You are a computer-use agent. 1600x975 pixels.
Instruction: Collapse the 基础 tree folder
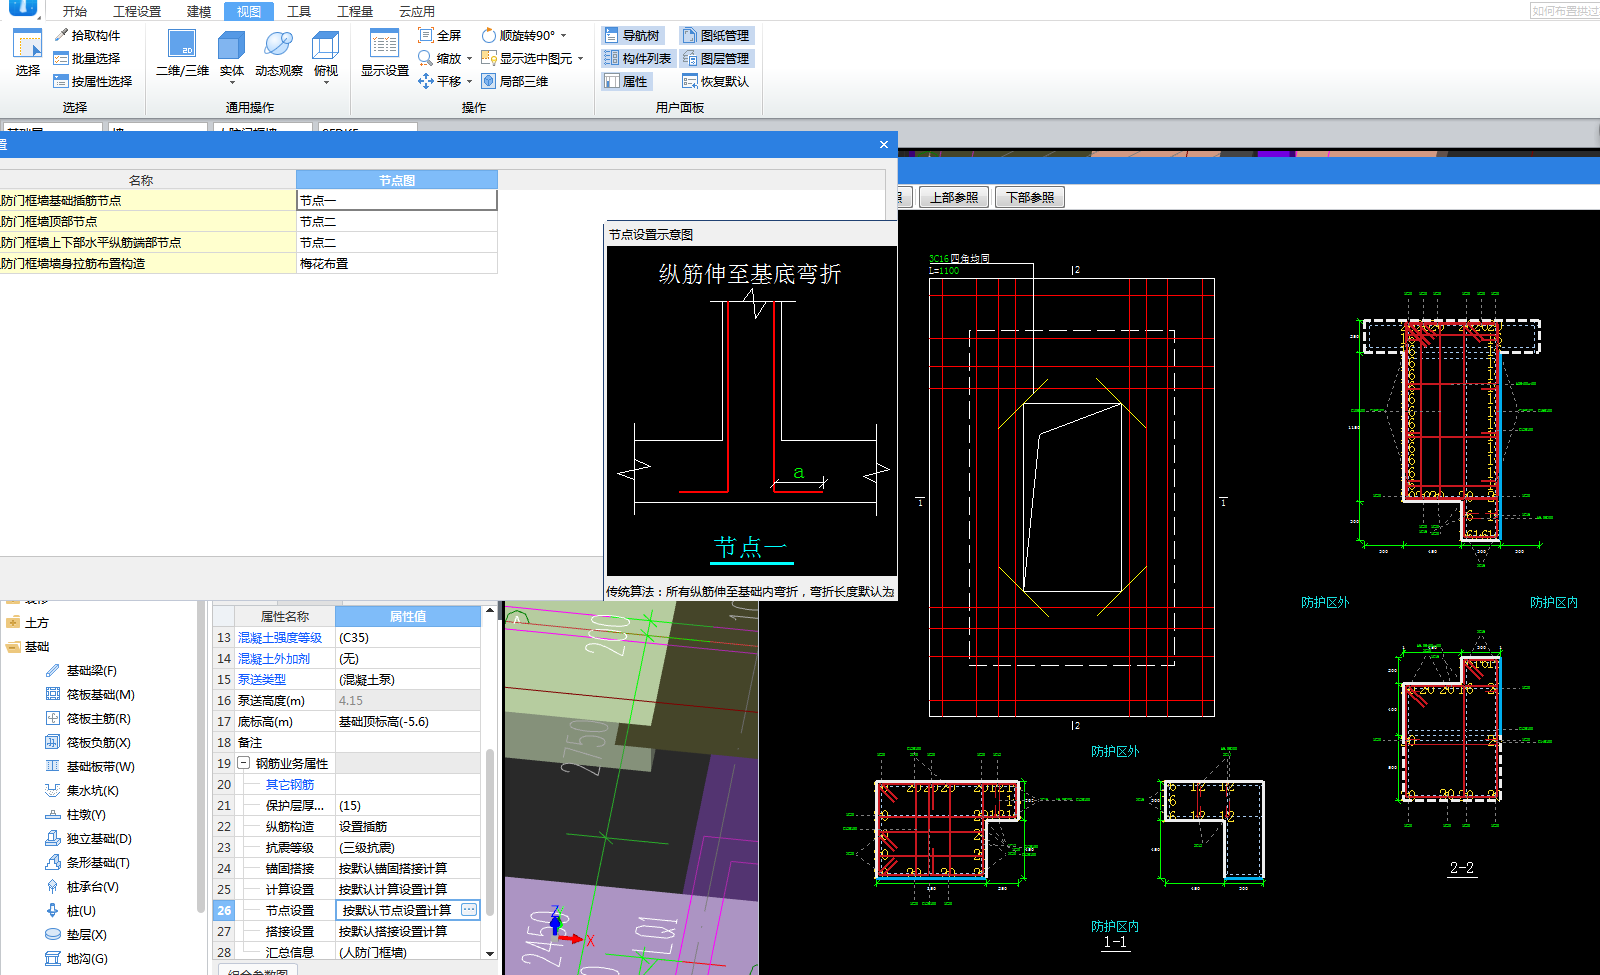pyautogui.click(x=14, y=647)
